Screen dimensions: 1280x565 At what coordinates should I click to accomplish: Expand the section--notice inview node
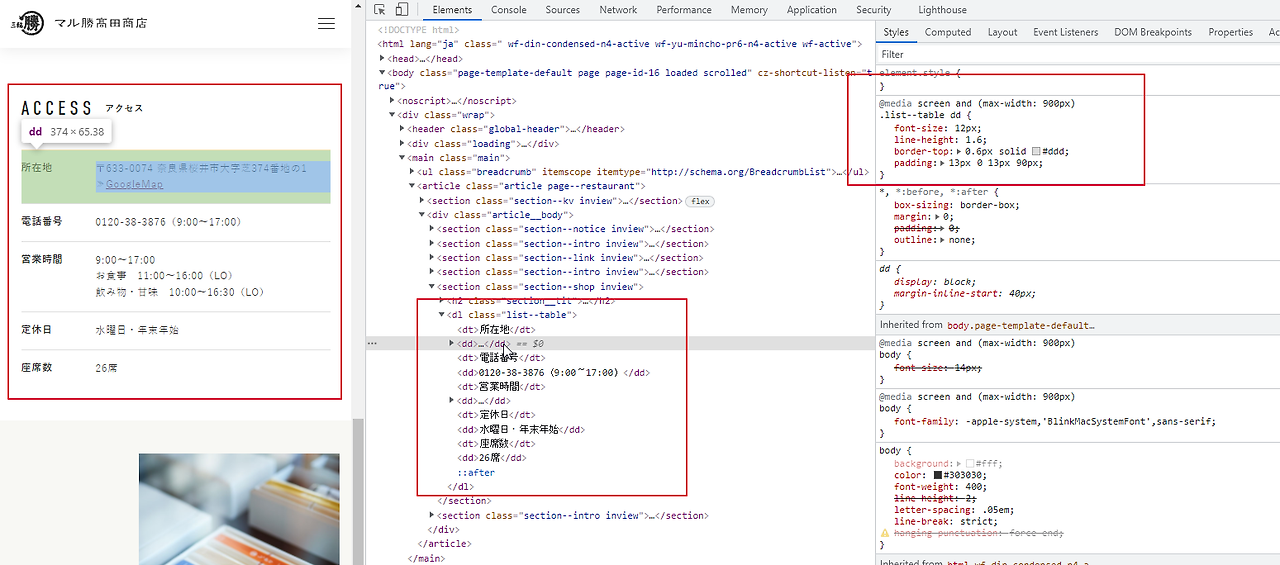[432, 229]
